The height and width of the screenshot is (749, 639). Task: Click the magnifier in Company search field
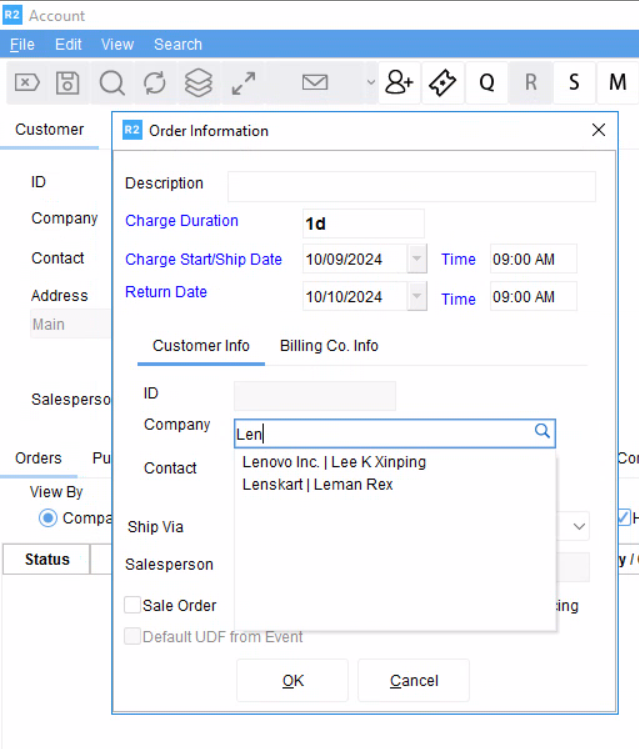(x=542, y=432)
